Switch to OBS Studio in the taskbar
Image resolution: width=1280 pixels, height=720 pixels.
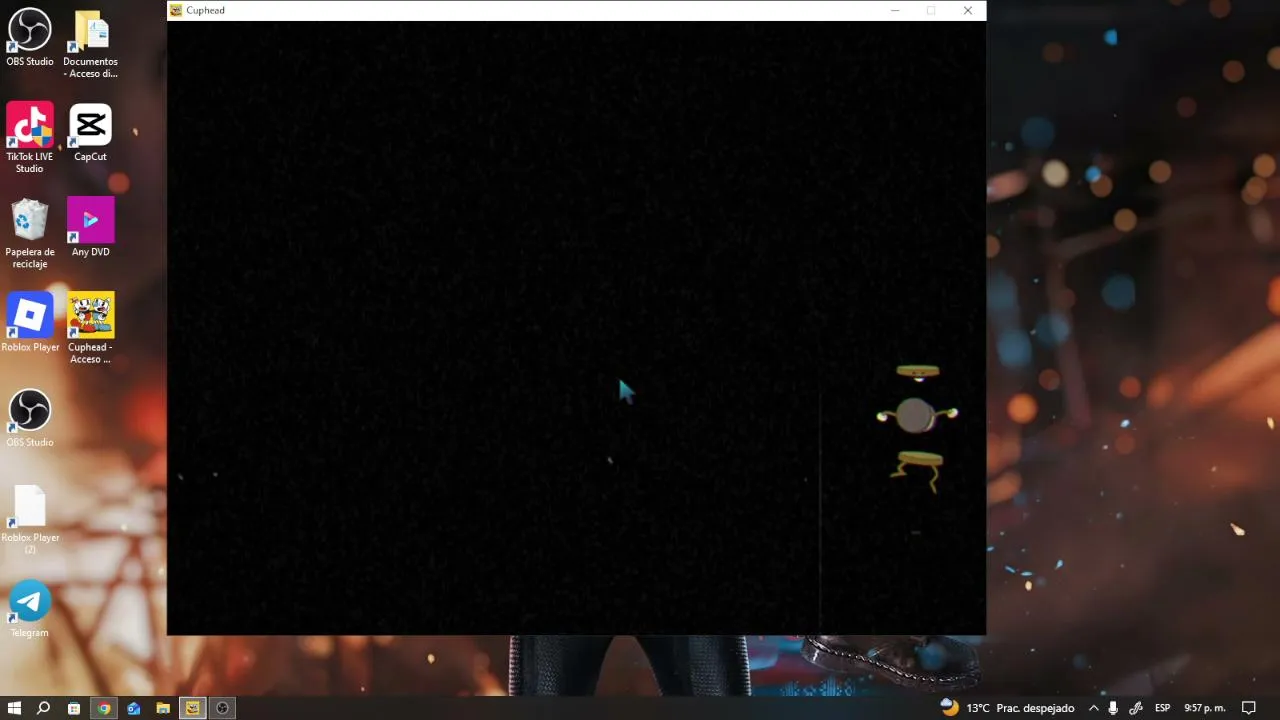tap(222, 708)
